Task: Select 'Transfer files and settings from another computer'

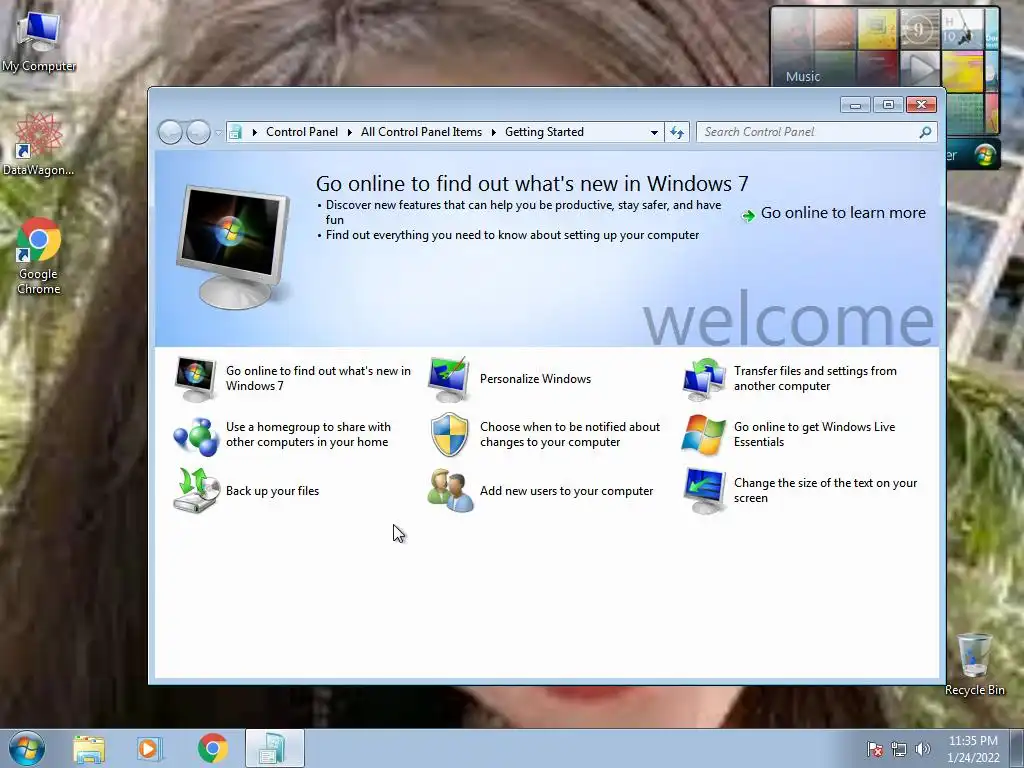Action: [815, 378]
